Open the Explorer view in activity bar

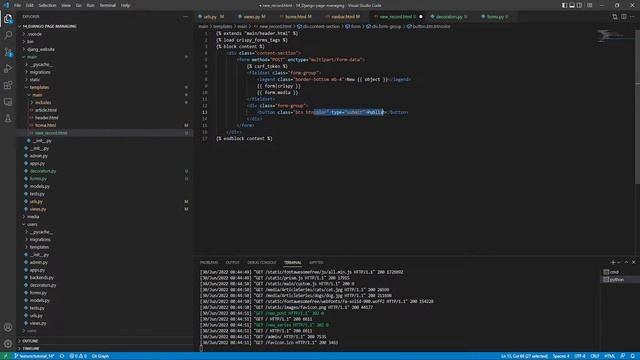click(8, 19)
